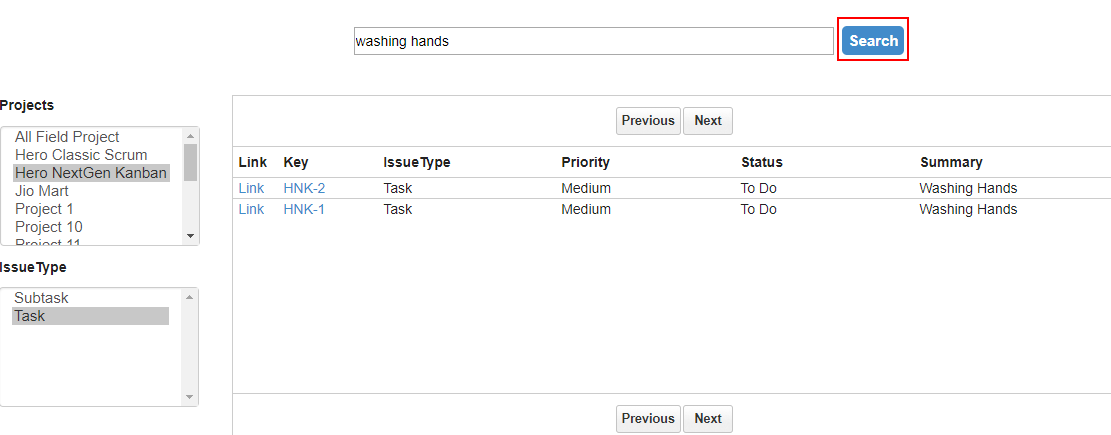
Task: Select Hero NextGen Kanban project
Action: point(91,173)
